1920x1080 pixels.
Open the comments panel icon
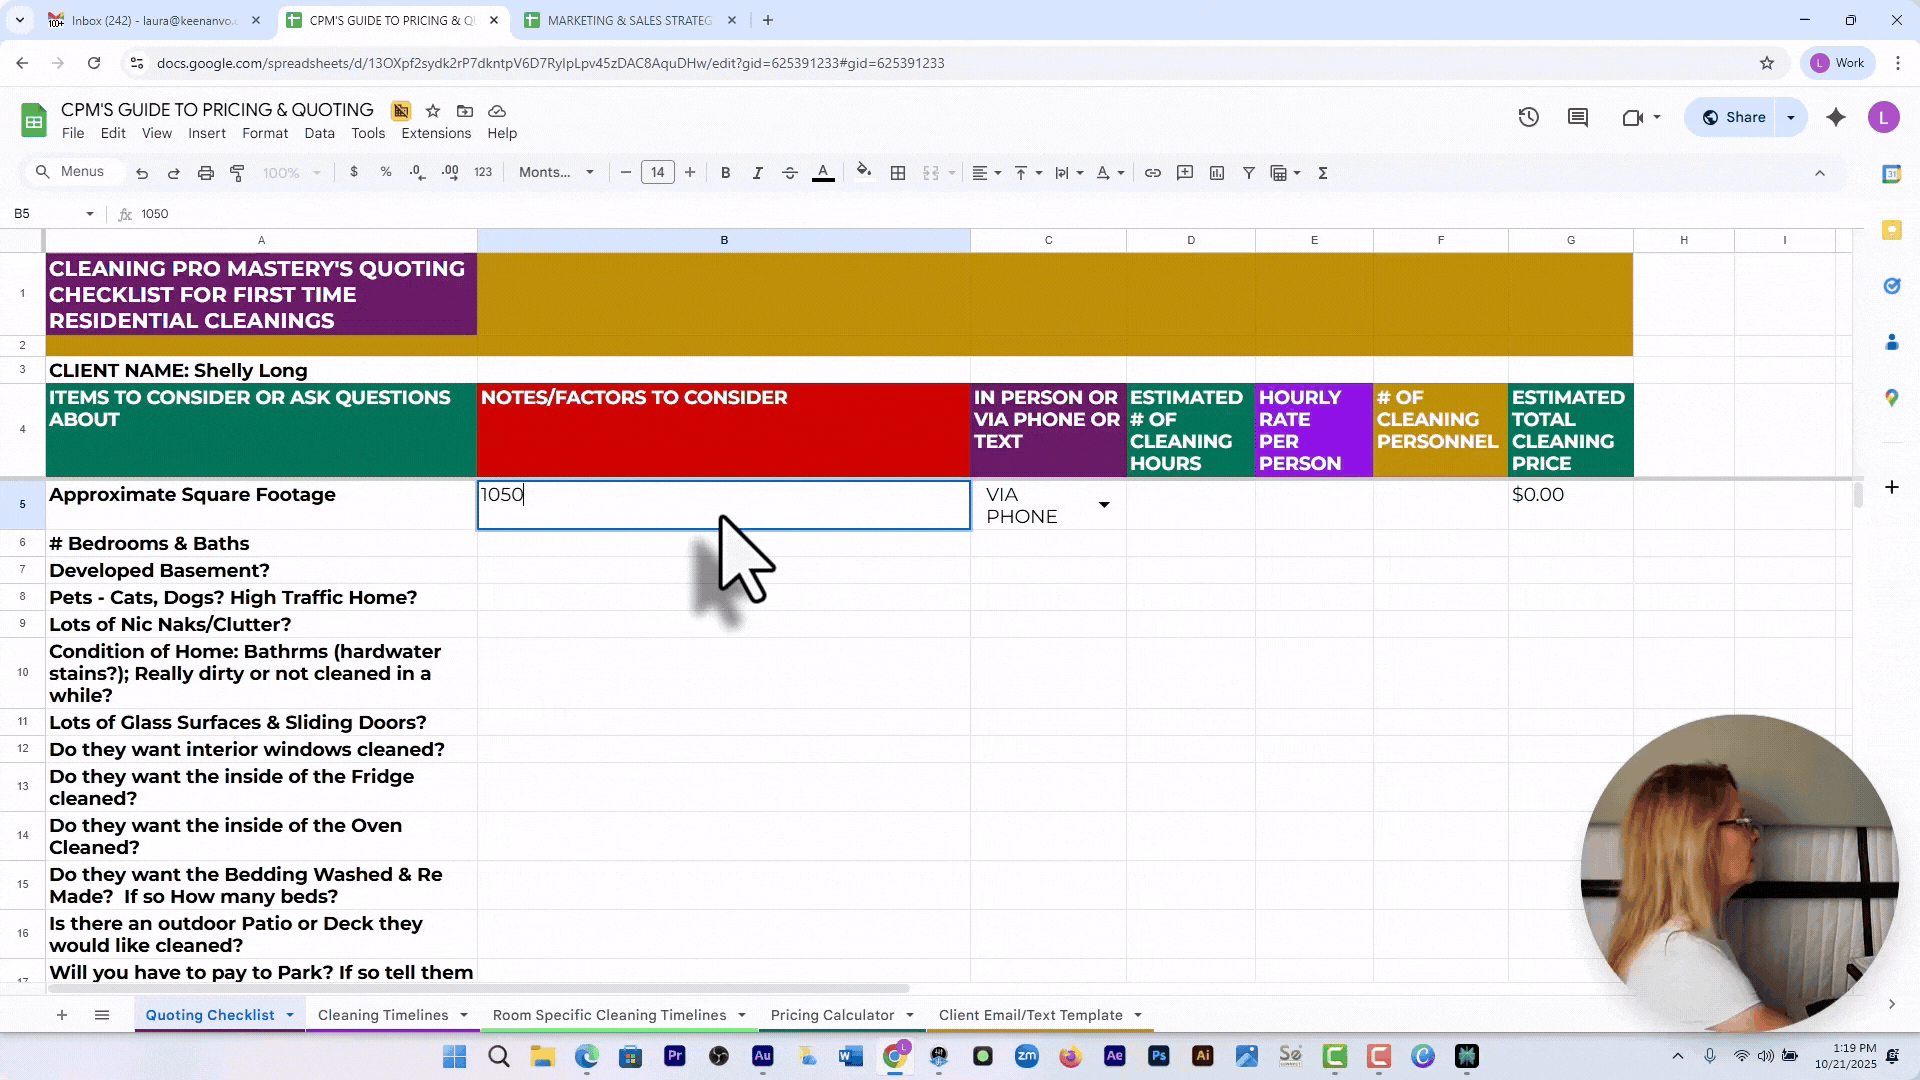pyautogui.click(x=1578, y=117)
